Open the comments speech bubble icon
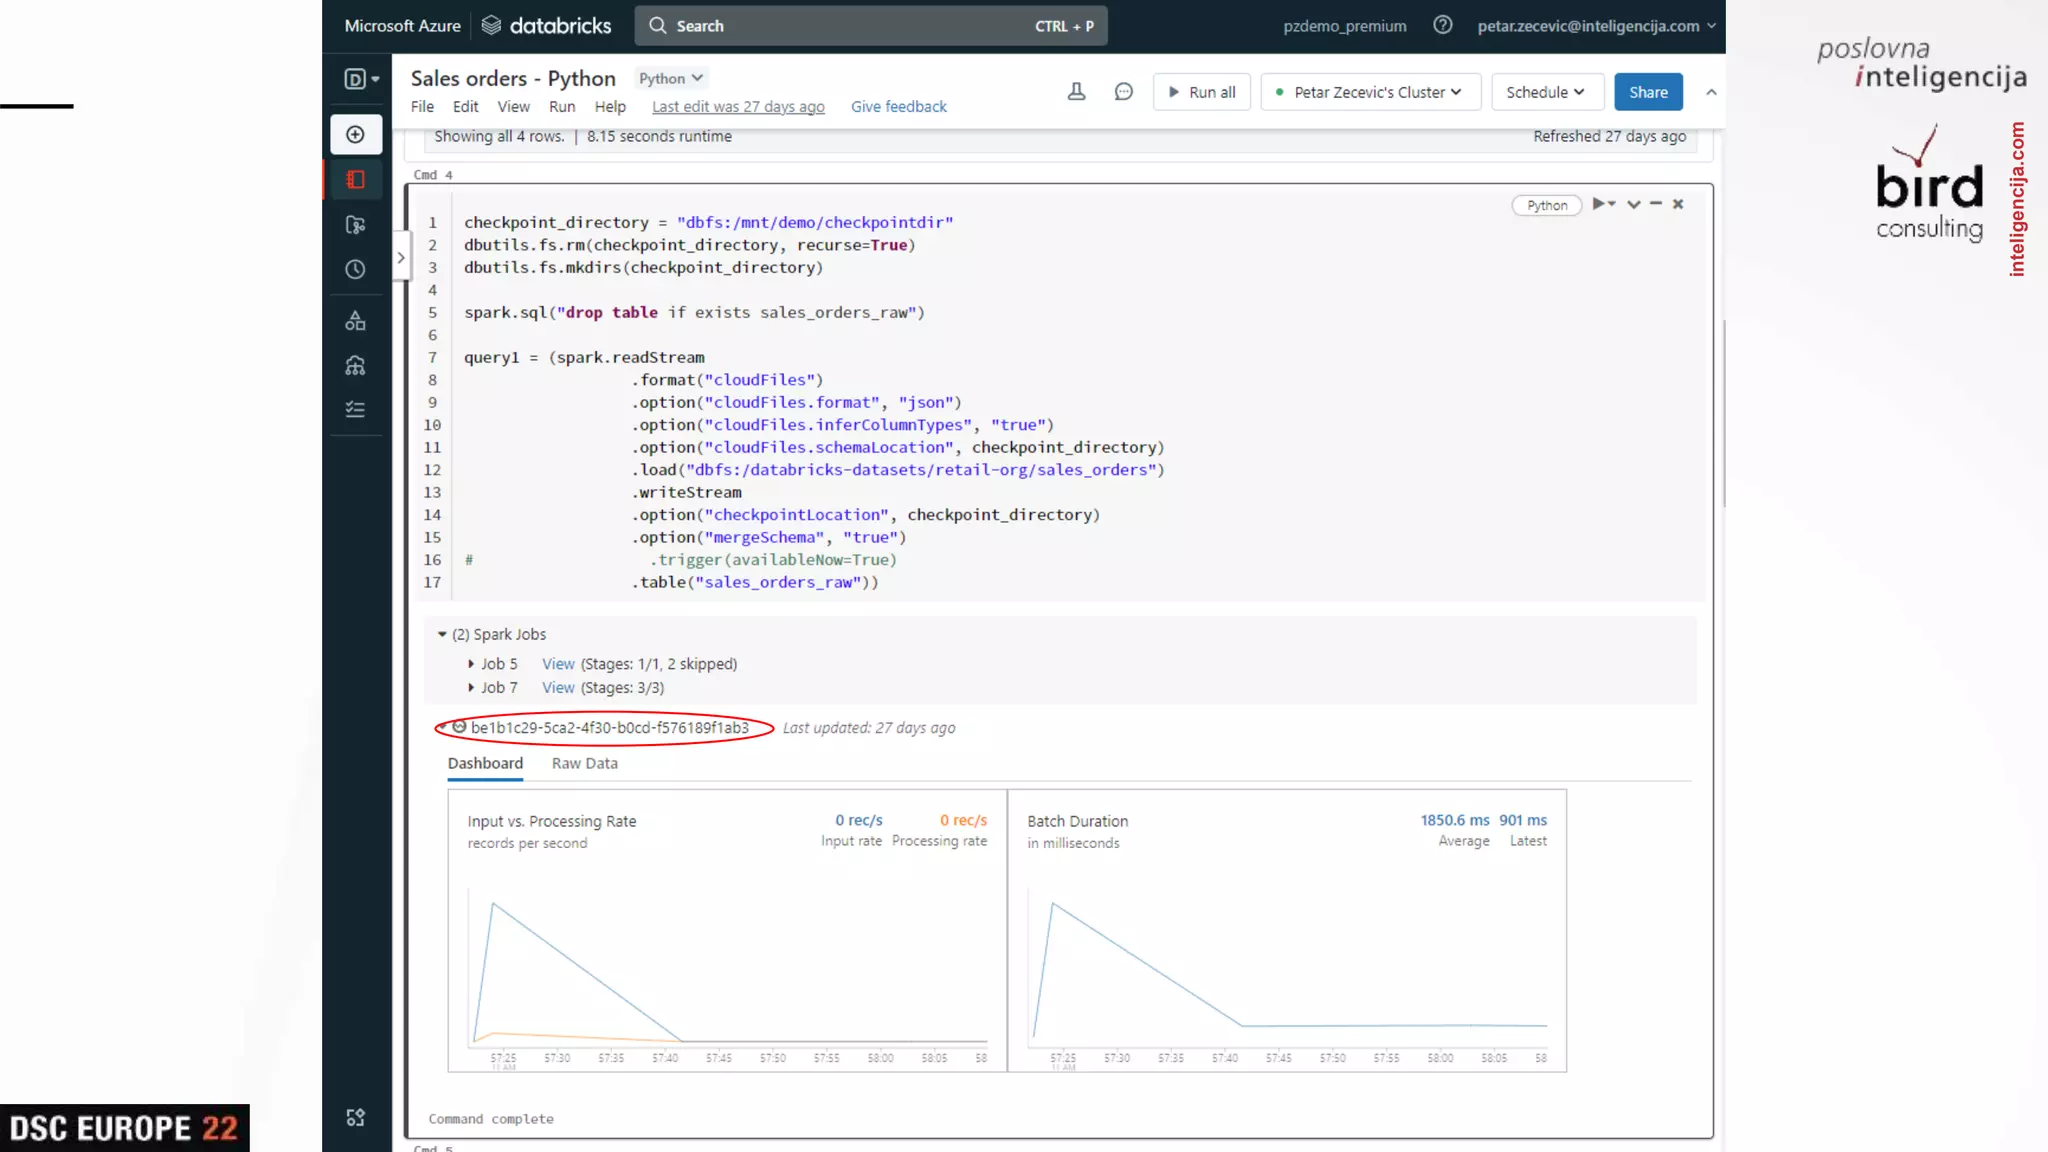The width and height of the screenshot is (2048, 1152). pos(1123,92)
